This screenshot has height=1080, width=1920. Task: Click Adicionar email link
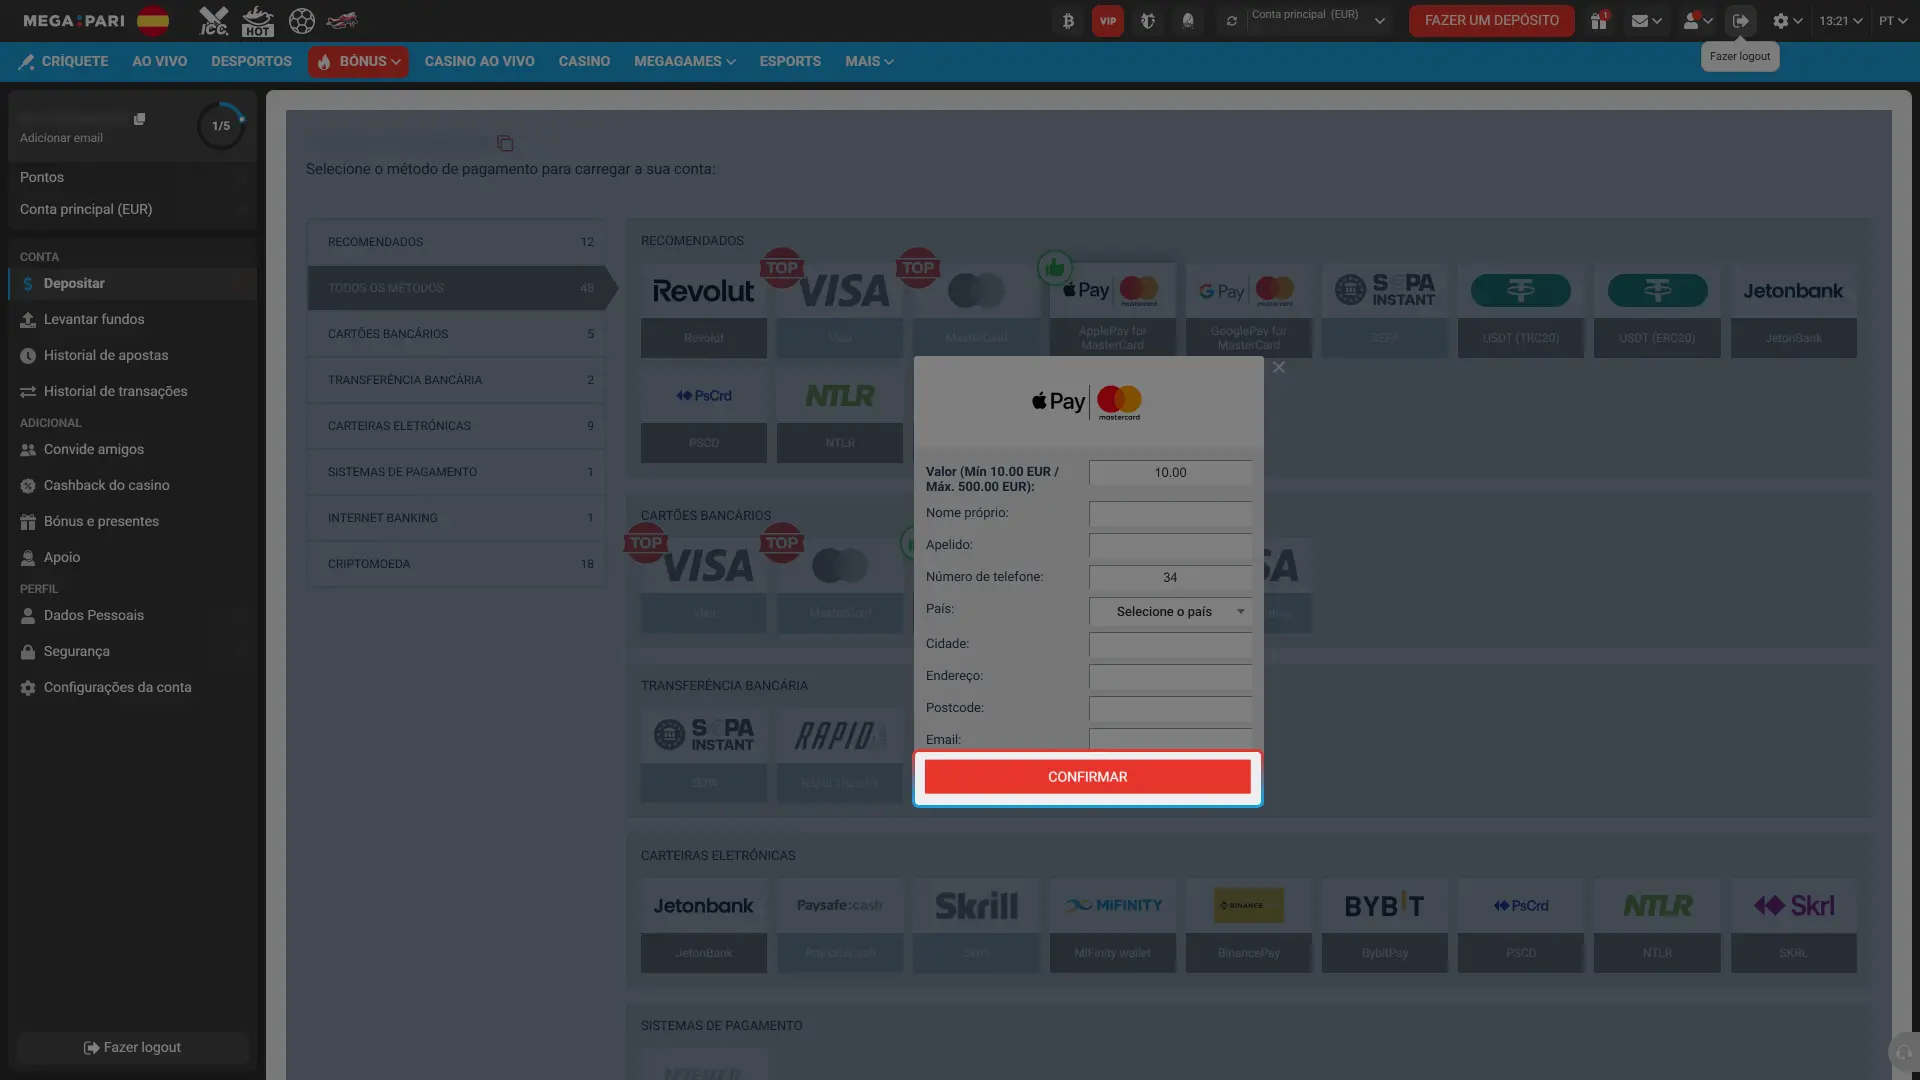tap(61, 138)
